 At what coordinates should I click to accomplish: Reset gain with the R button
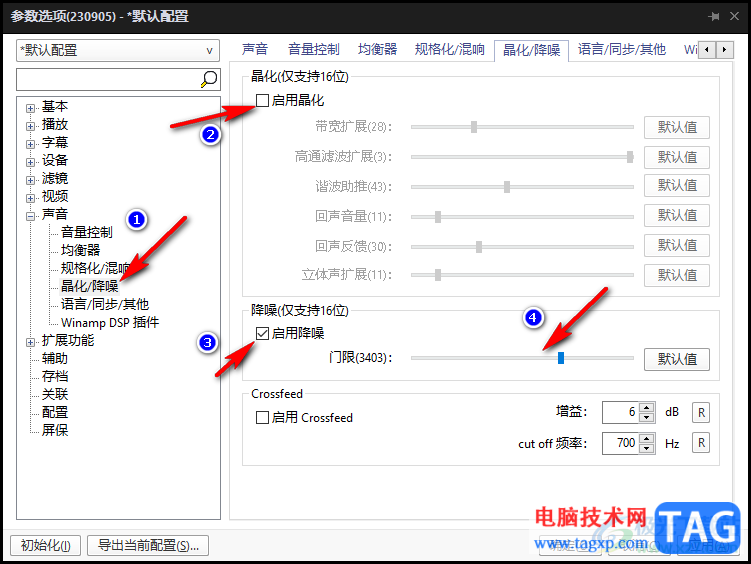[x=701, y=413]
